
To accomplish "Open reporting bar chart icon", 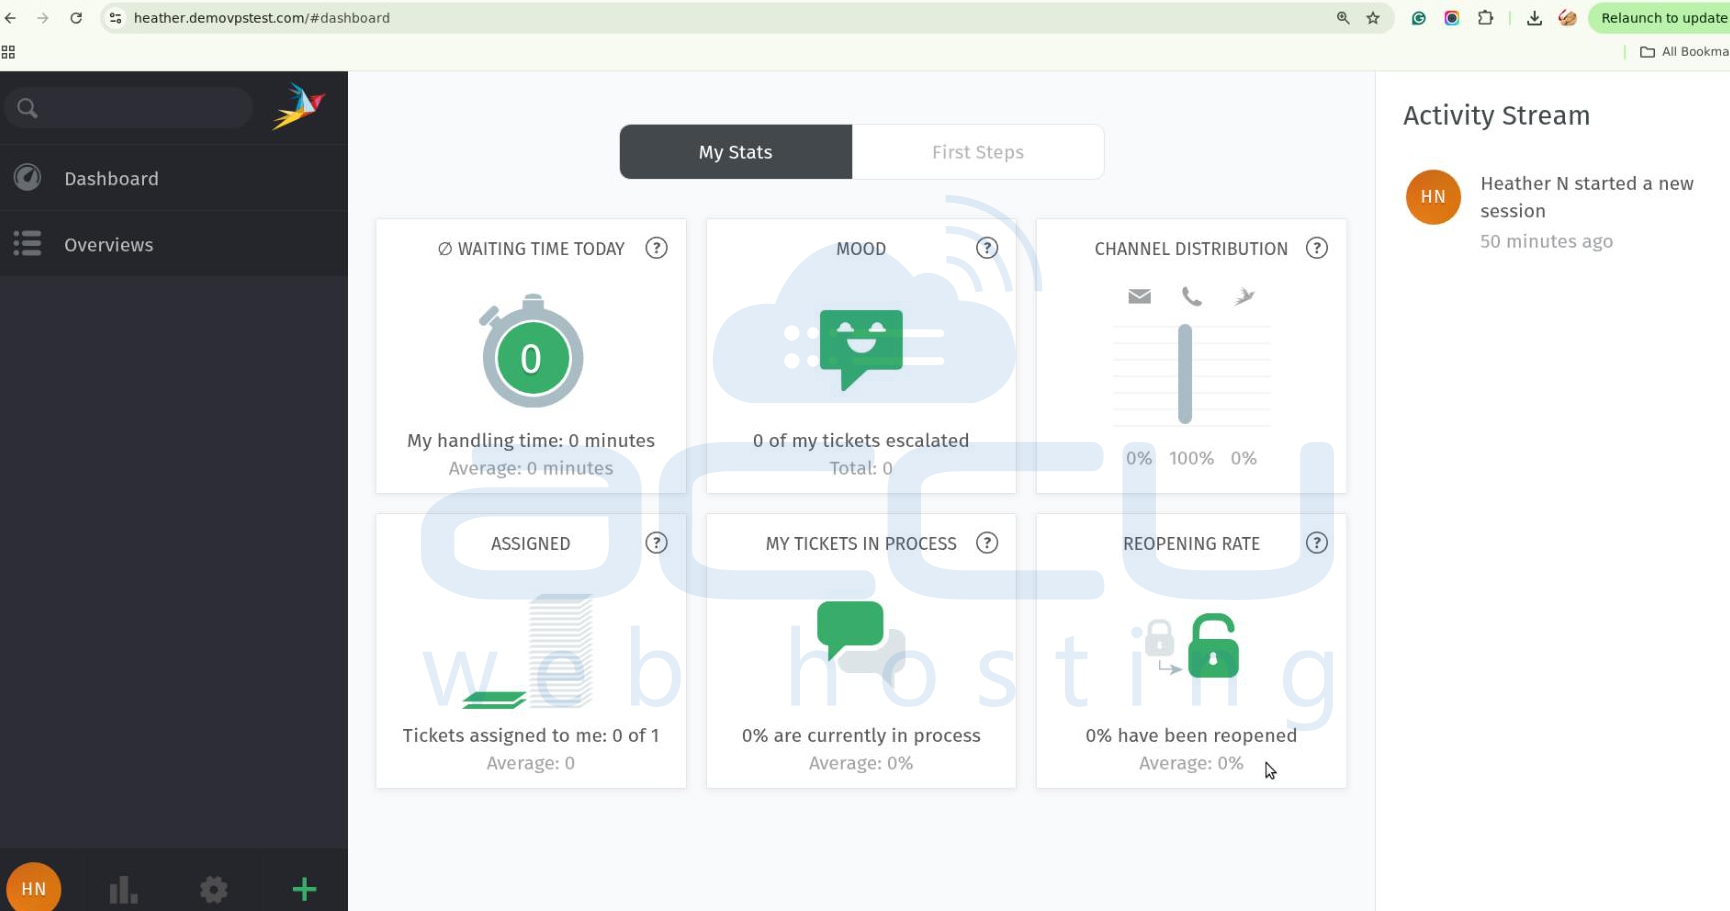I will pyautogui.click(x=123, y=889).
